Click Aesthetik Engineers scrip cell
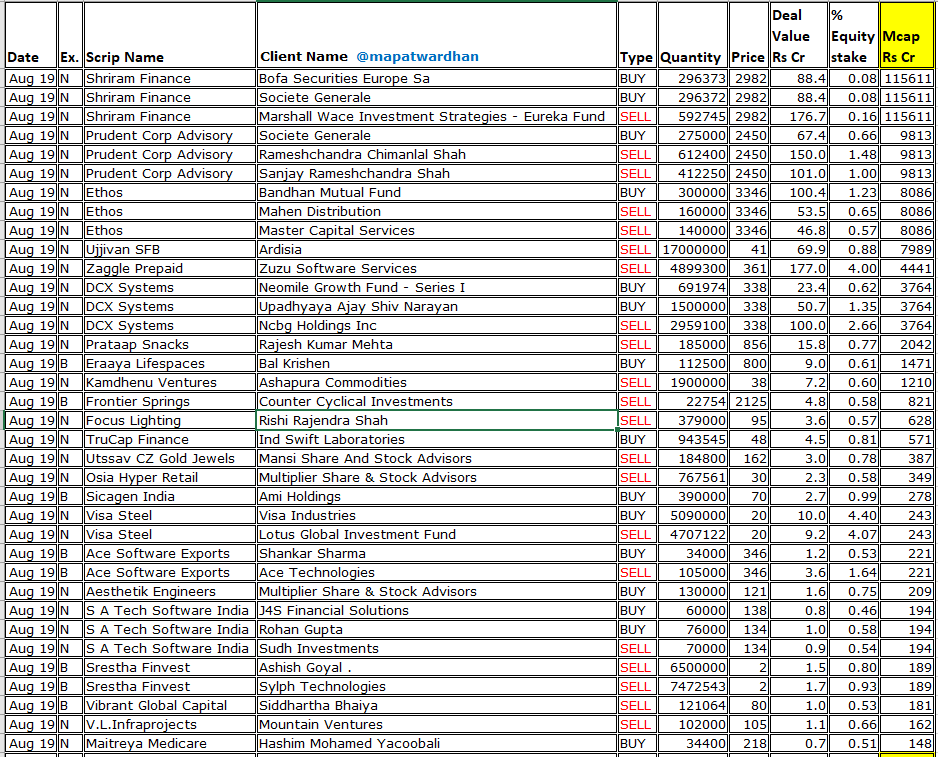This screenshot has width=938, height=757. (170, 592)
